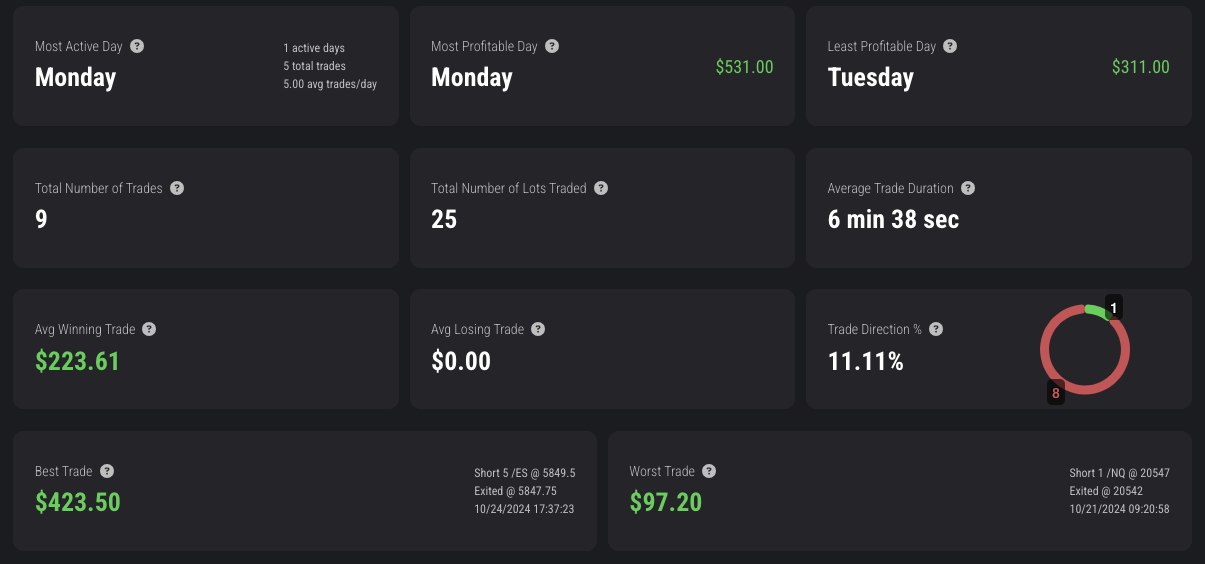Click help icon beside Most Active Day
The width and height of the screenshot is (1205, 564).
(137, 46)
